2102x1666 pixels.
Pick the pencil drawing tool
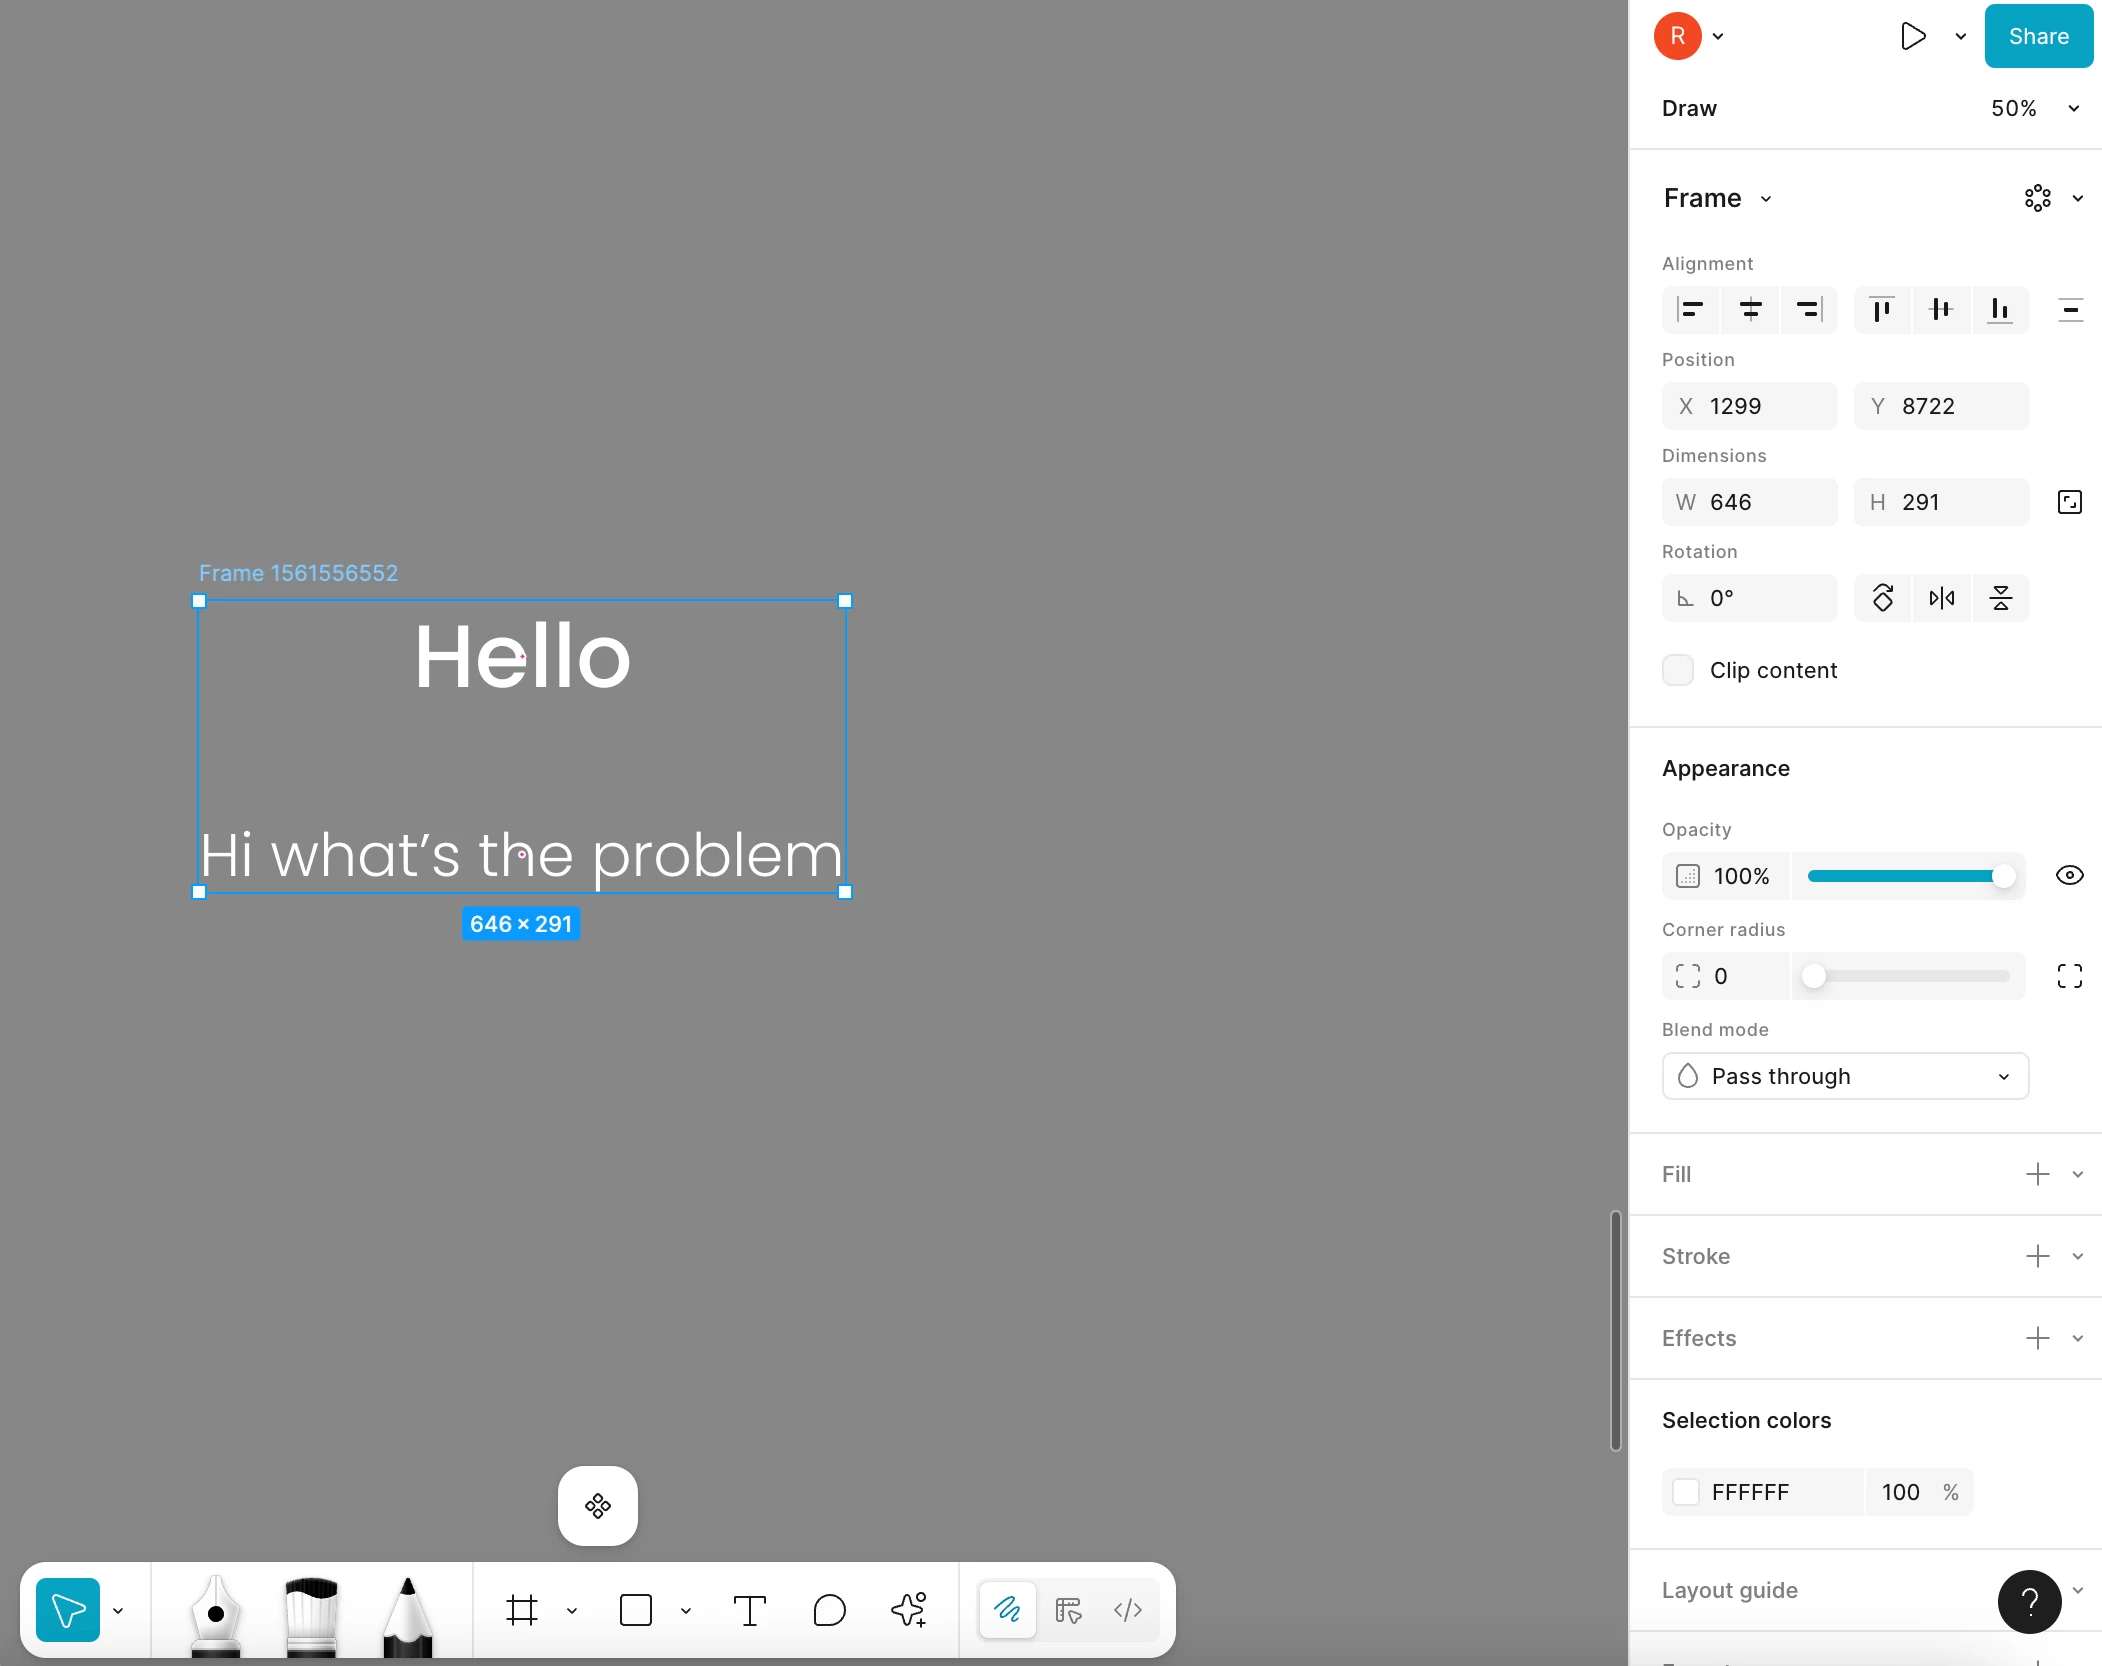407,1612
